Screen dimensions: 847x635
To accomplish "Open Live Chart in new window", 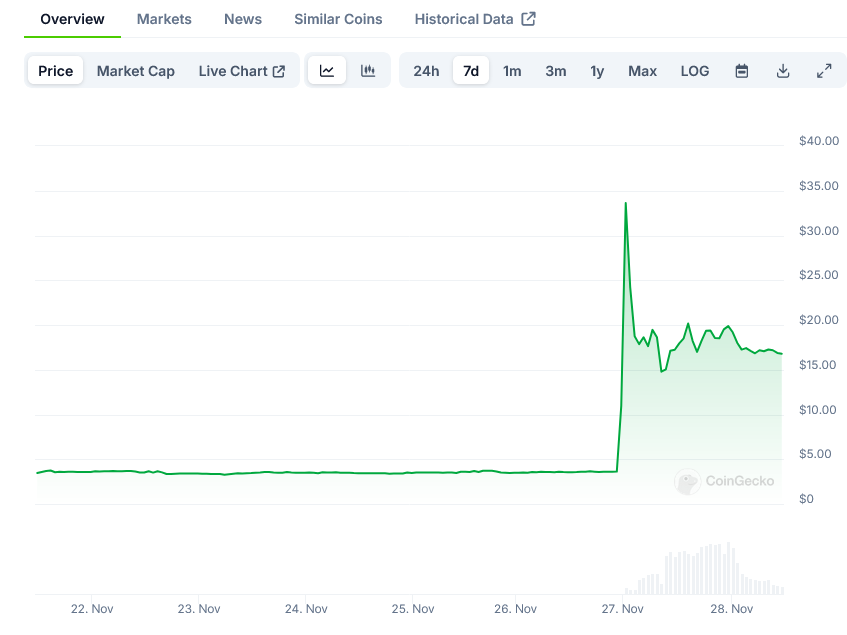I will click(x=241, y=71).
